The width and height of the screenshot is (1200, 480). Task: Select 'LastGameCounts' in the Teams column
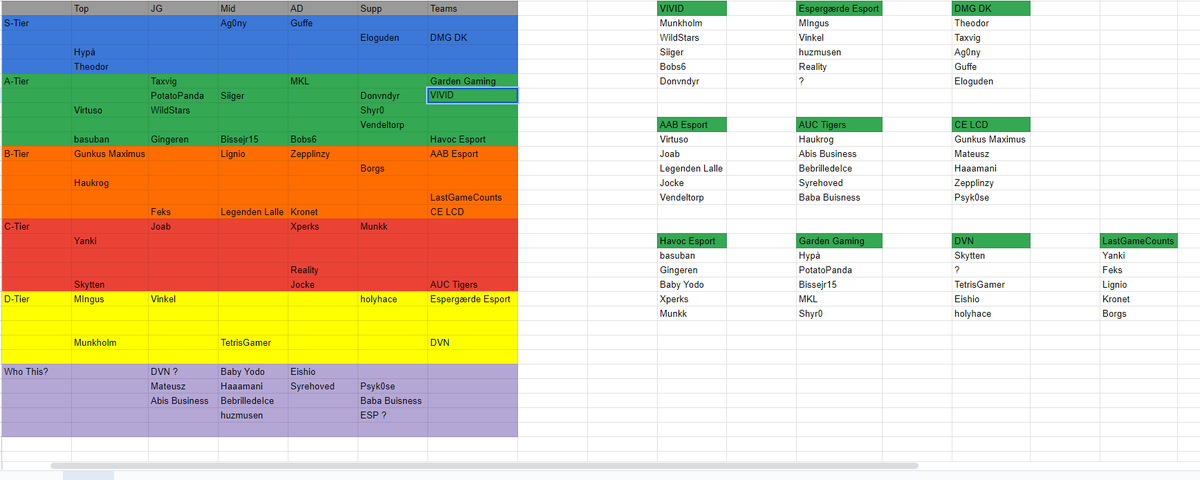click(x=472, y=198)
